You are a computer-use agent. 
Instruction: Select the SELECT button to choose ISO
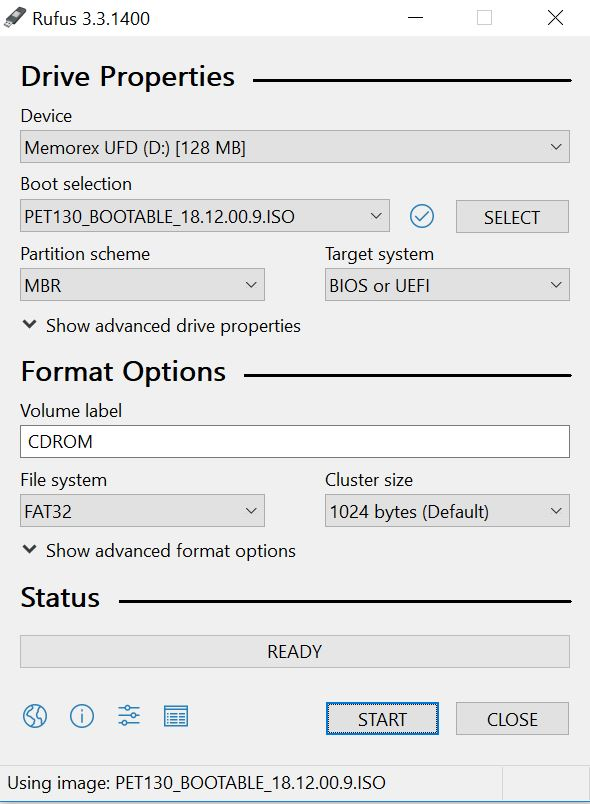[x=512, y=216]
